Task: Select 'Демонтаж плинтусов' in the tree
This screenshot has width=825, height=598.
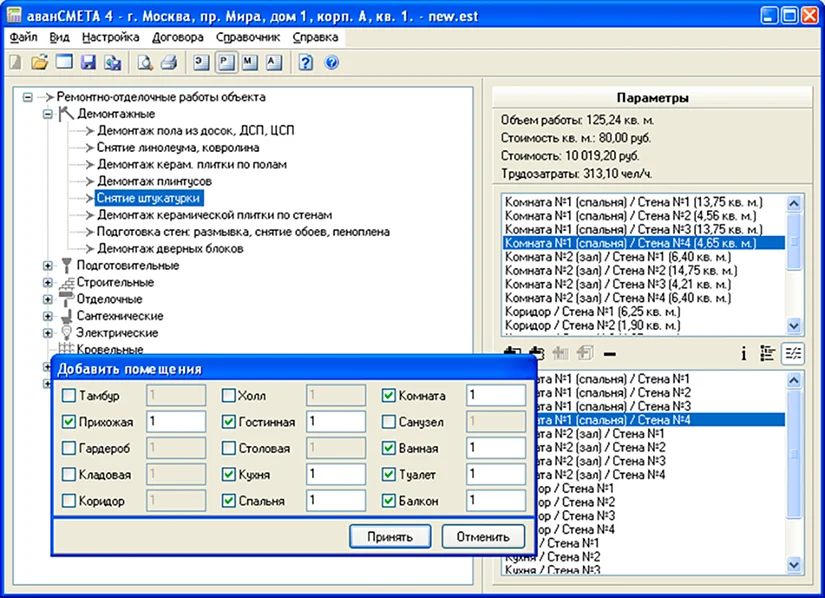Action: click(x=154, y=181)
